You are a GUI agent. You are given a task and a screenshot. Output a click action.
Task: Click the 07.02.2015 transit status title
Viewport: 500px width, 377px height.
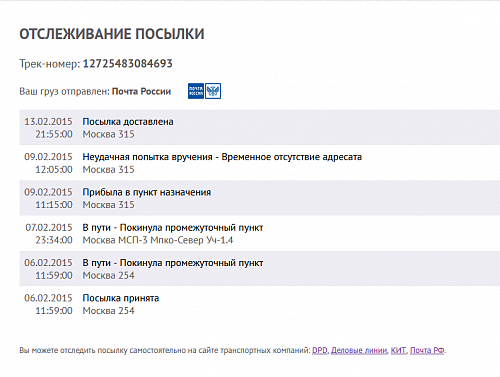173,228
